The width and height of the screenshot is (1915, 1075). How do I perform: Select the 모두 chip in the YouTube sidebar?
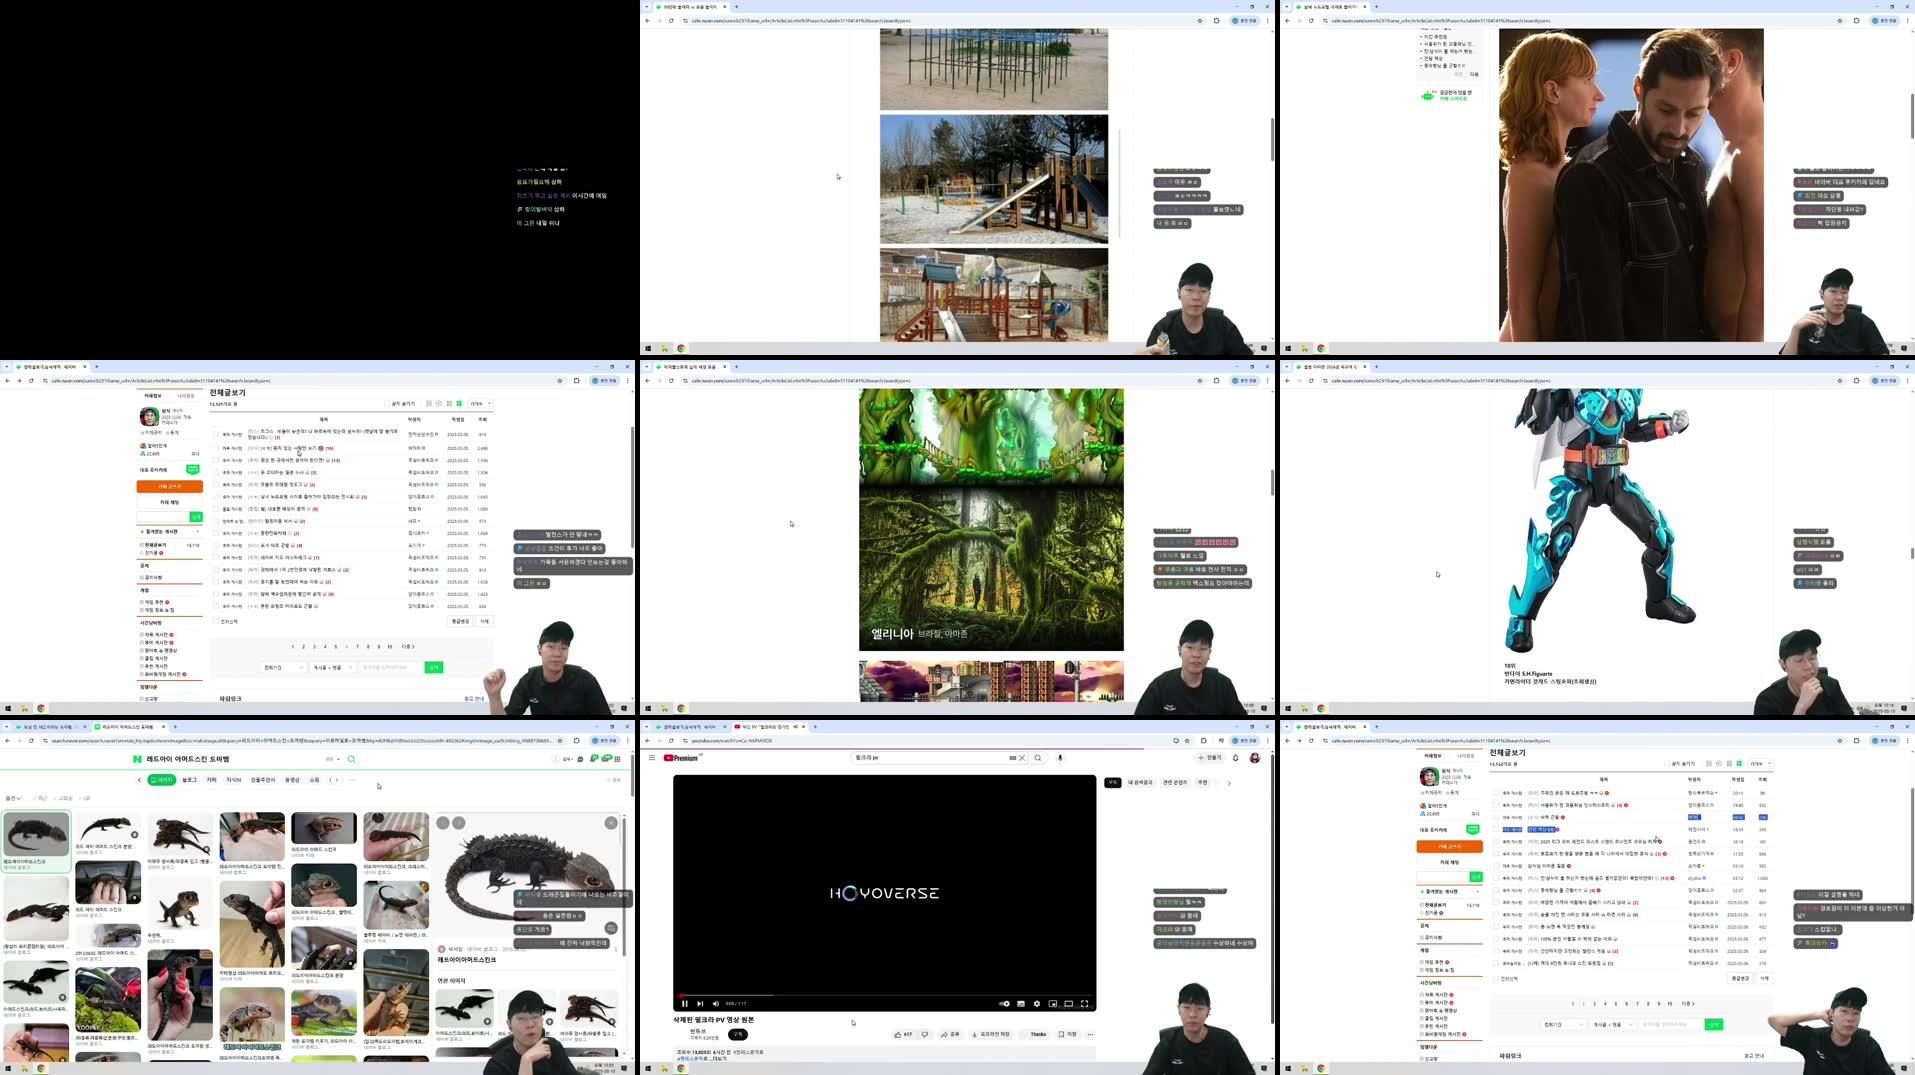(x=1113, y=783)
